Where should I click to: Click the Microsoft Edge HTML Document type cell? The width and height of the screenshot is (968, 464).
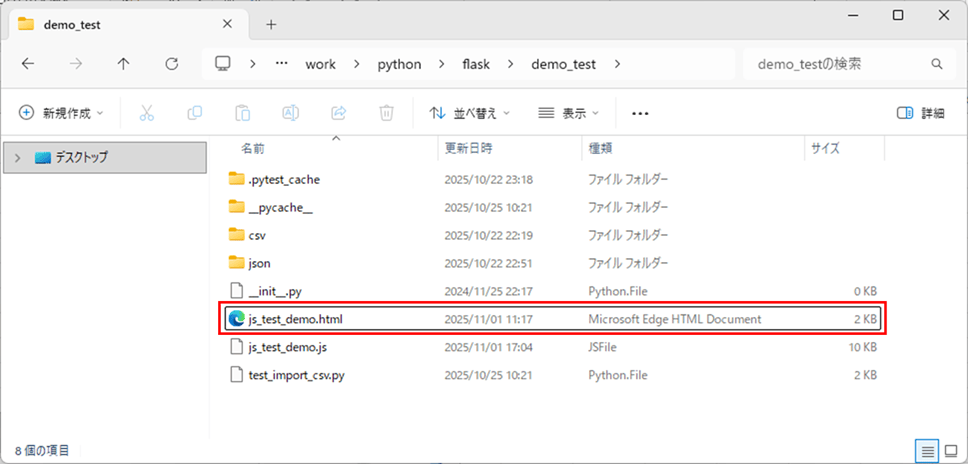(675, 319)
